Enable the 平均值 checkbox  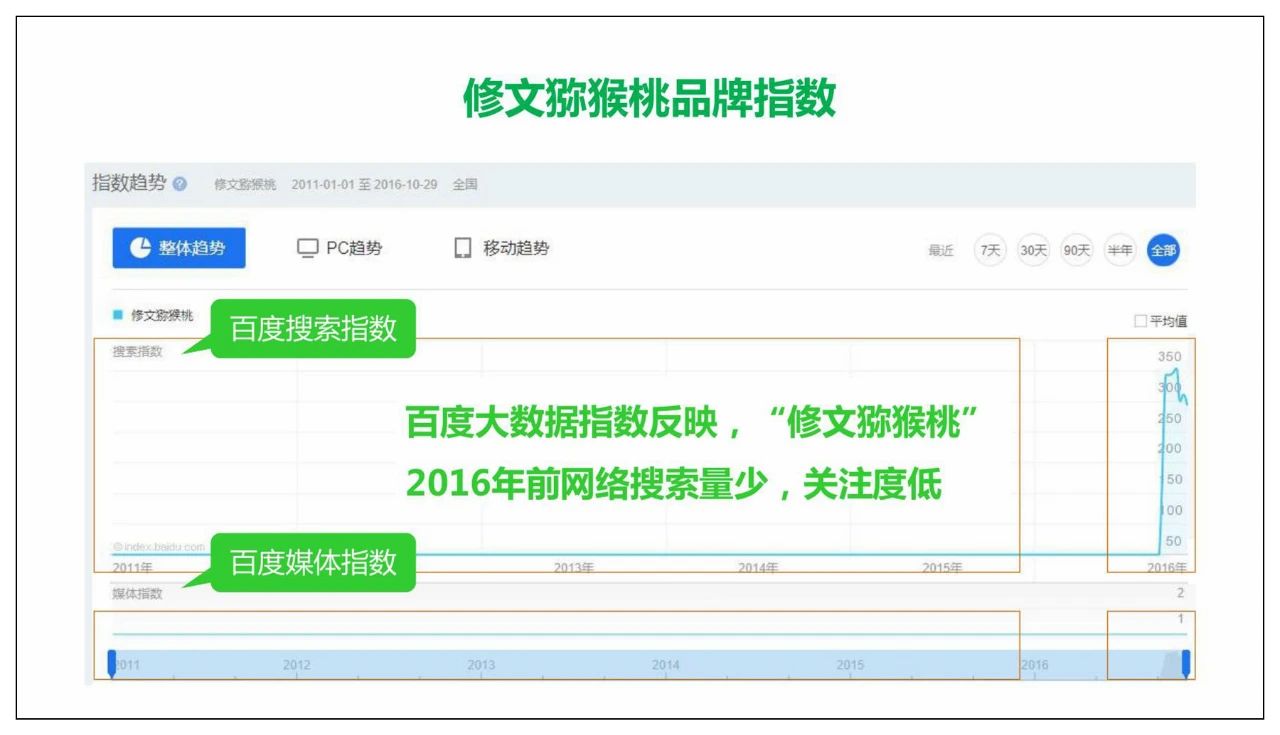[1140, 321]
